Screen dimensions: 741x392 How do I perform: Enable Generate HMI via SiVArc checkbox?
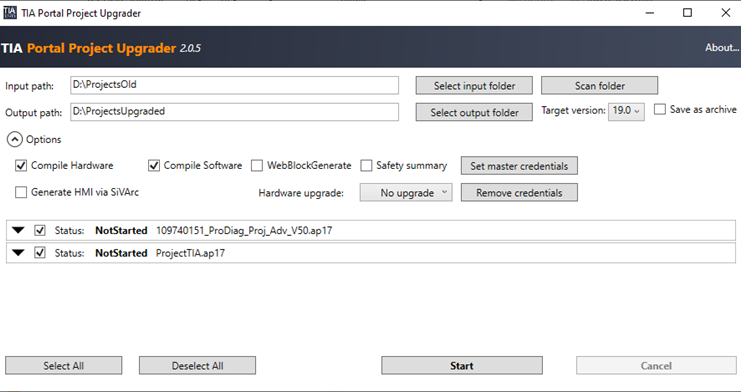(x=21, y=192)
